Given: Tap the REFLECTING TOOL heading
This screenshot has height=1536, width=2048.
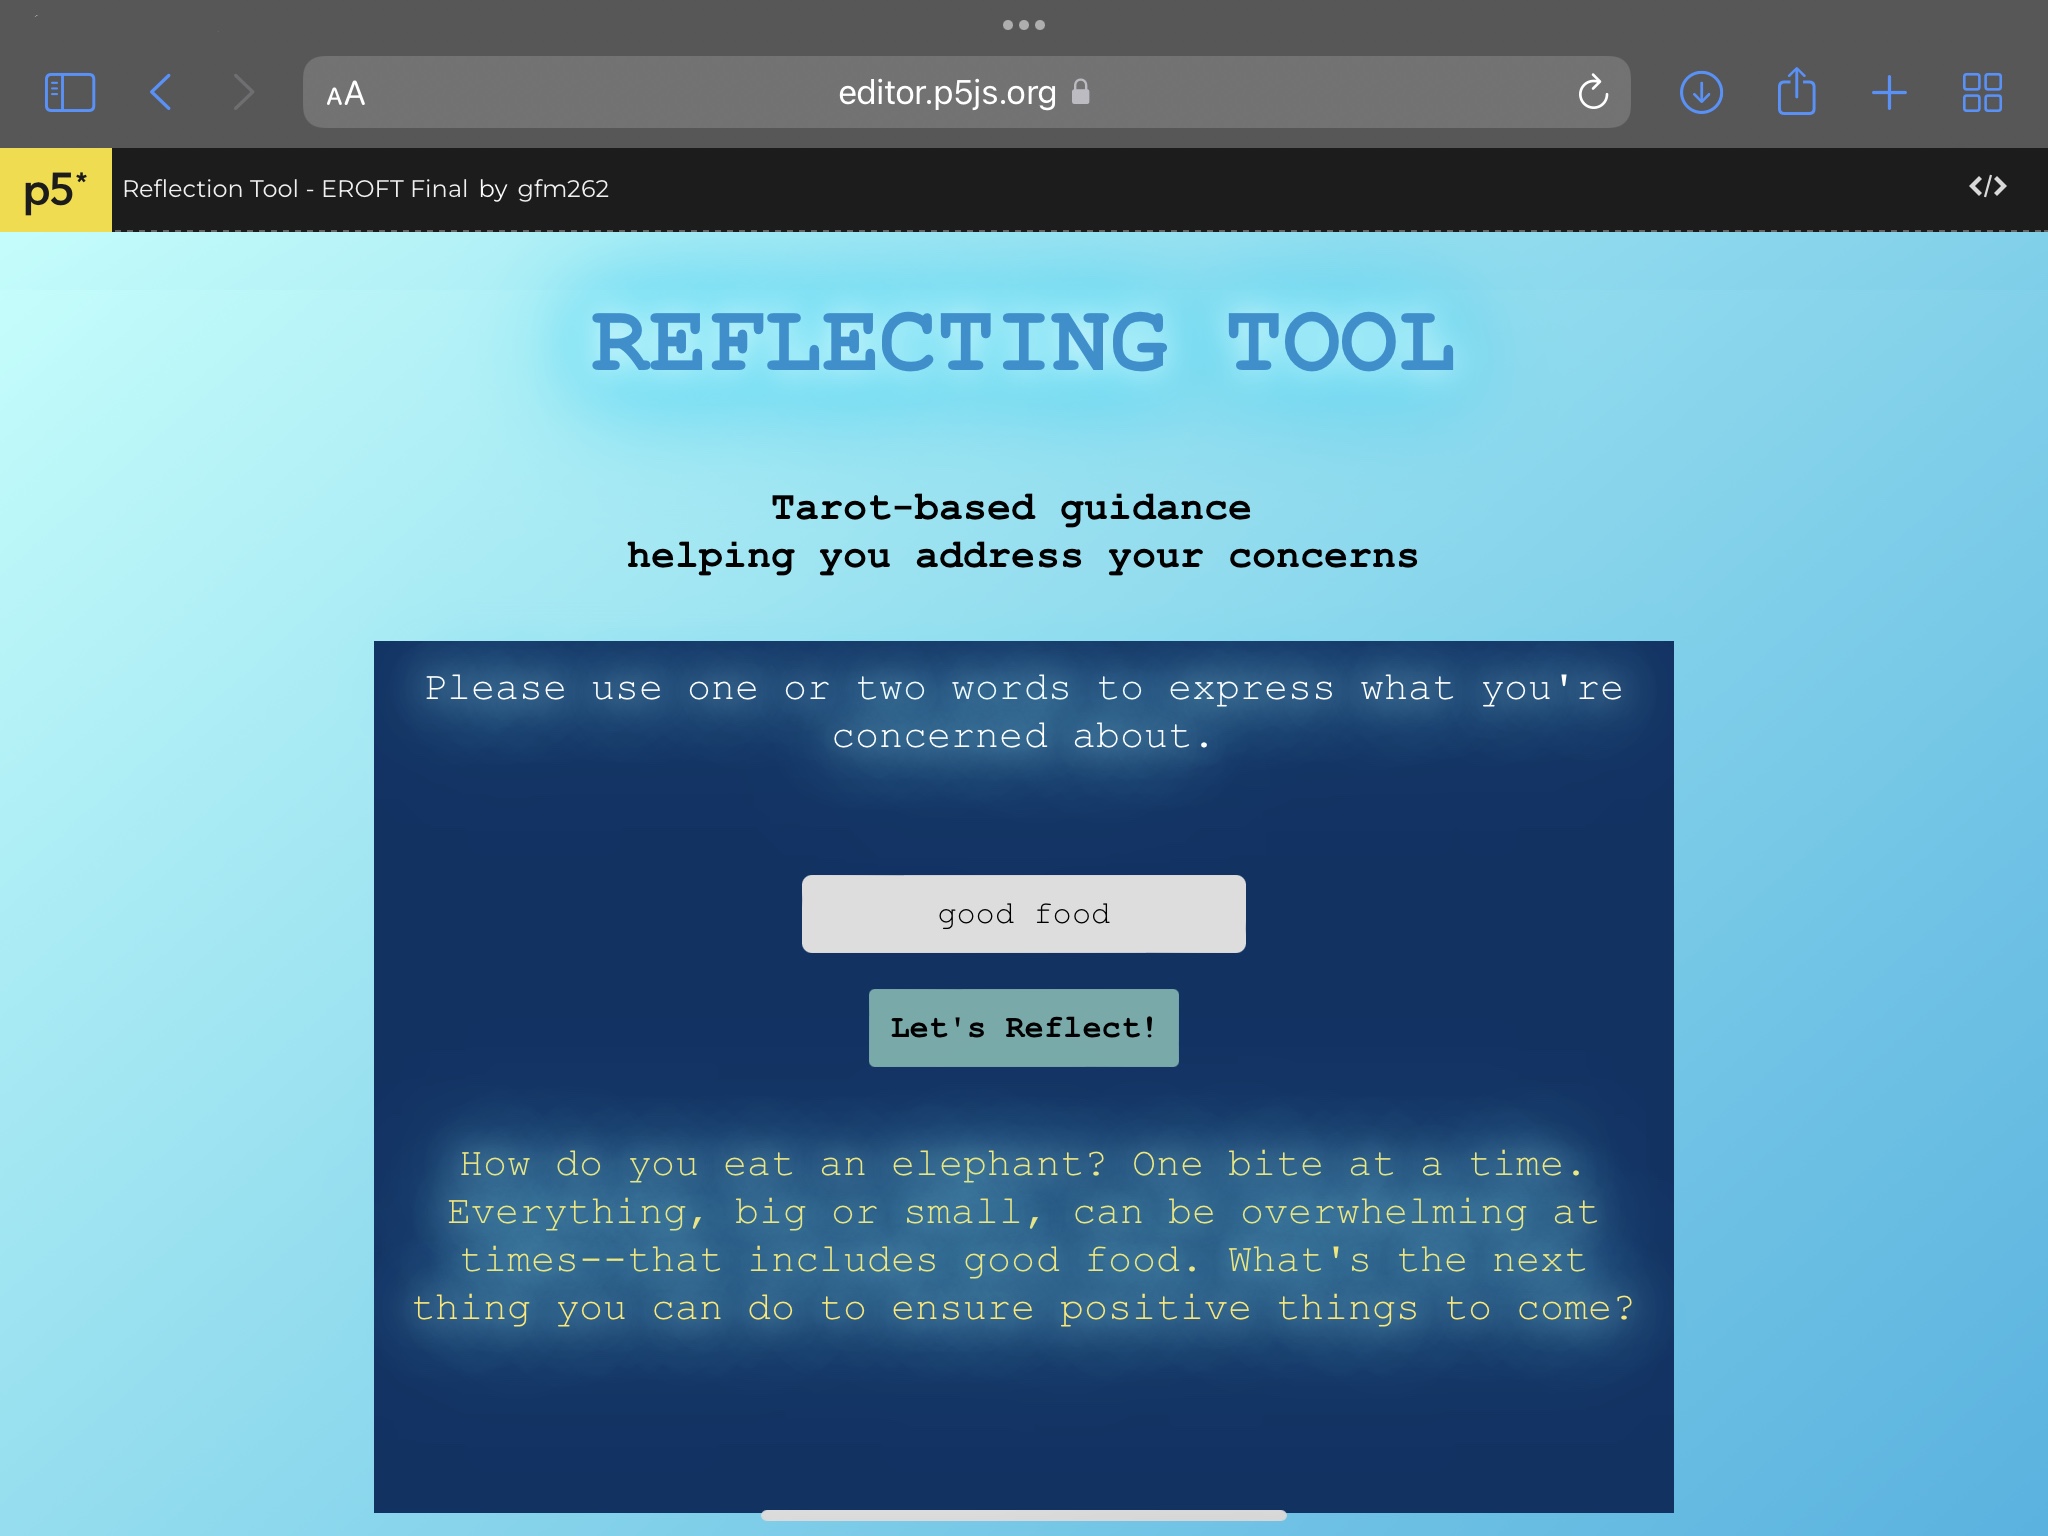Looking at the screenshot, I should [1023, 342].
